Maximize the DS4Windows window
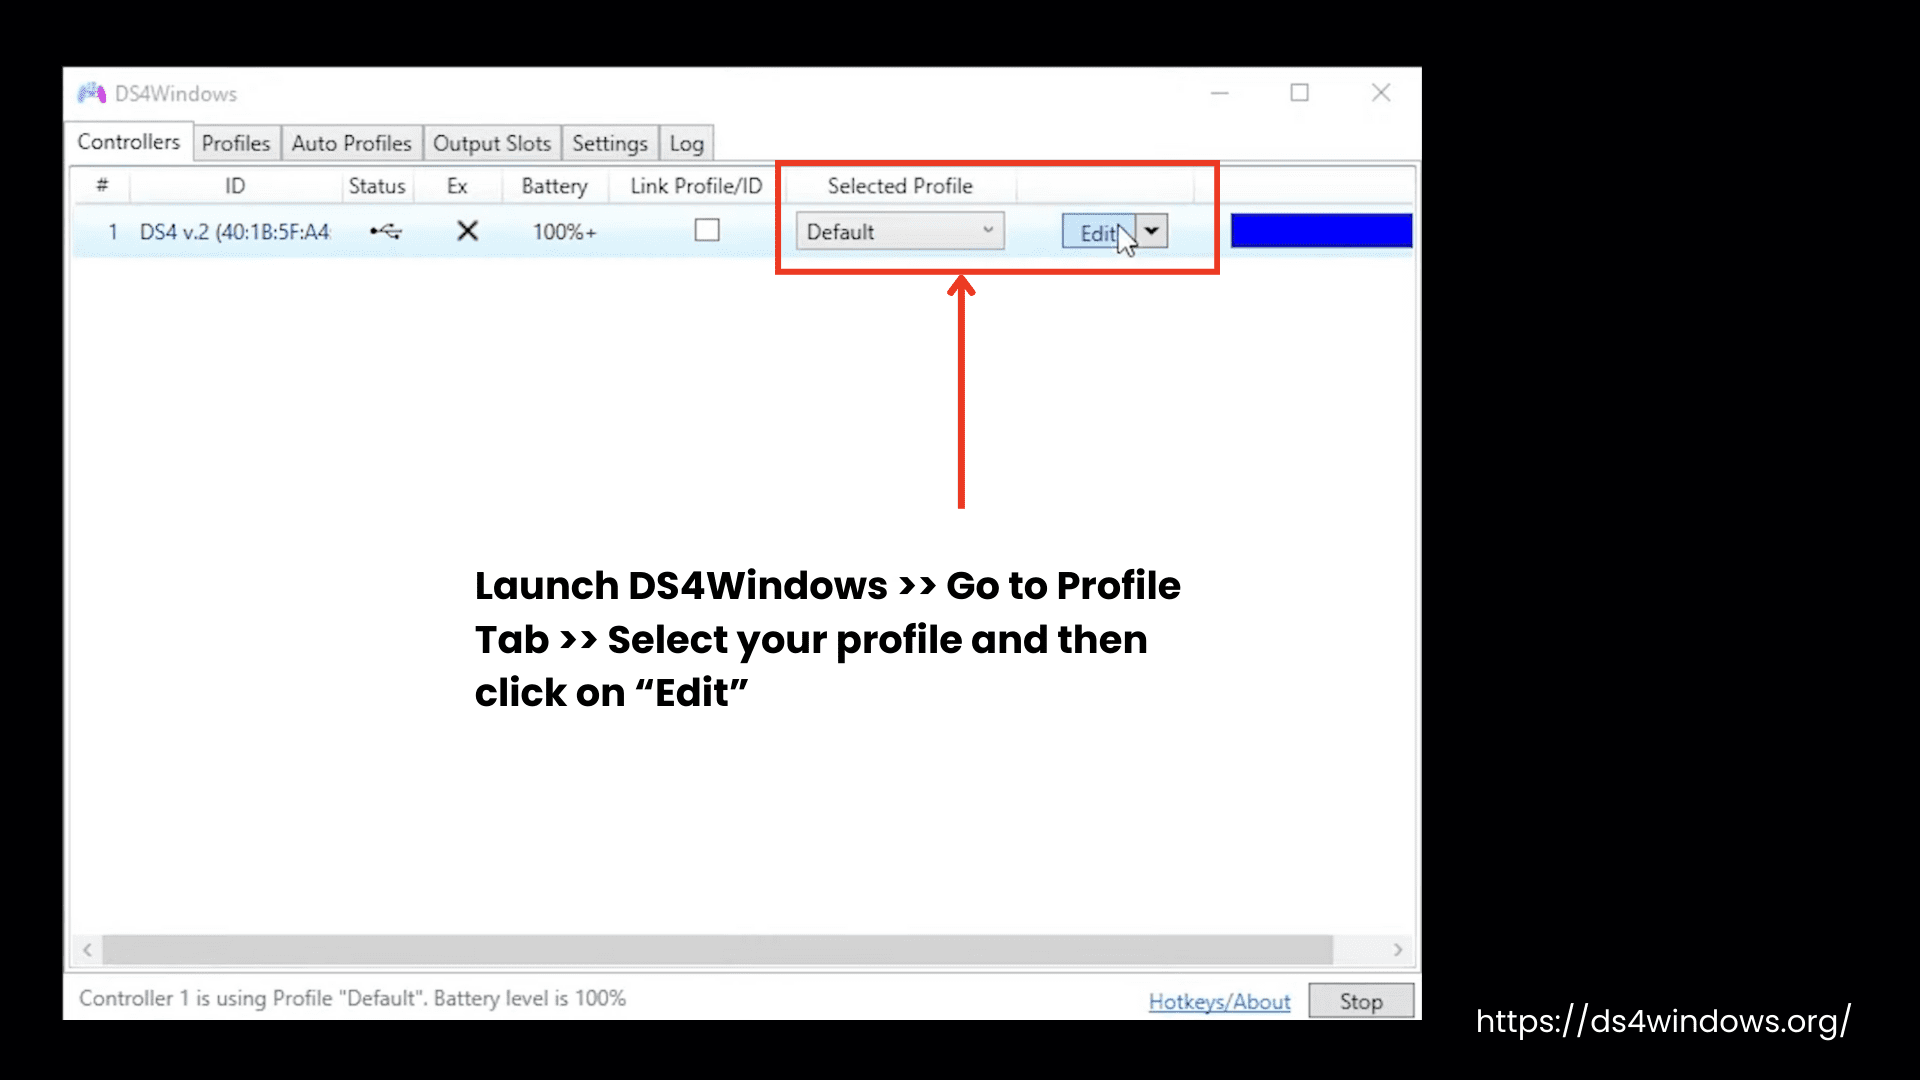 pos(1299,93)
